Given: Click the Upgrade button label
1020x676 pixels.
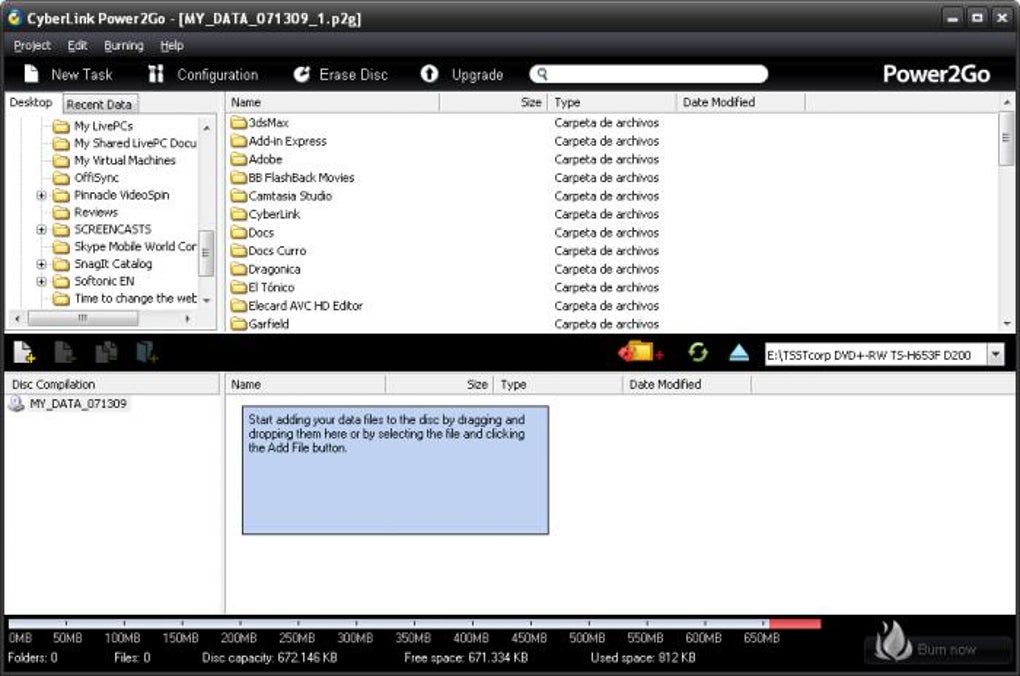Looking at the screenshot, I should click(x=477, y=74).
